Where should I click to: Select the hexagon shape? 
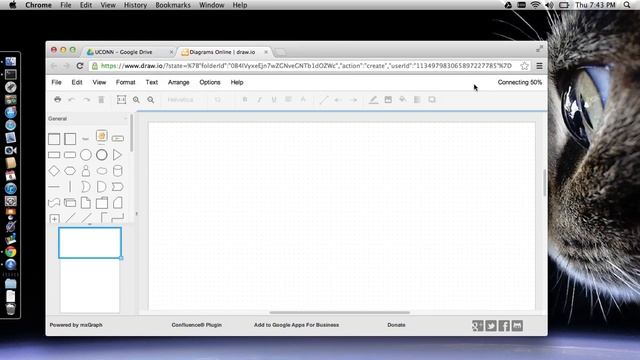tap(70, 171)
